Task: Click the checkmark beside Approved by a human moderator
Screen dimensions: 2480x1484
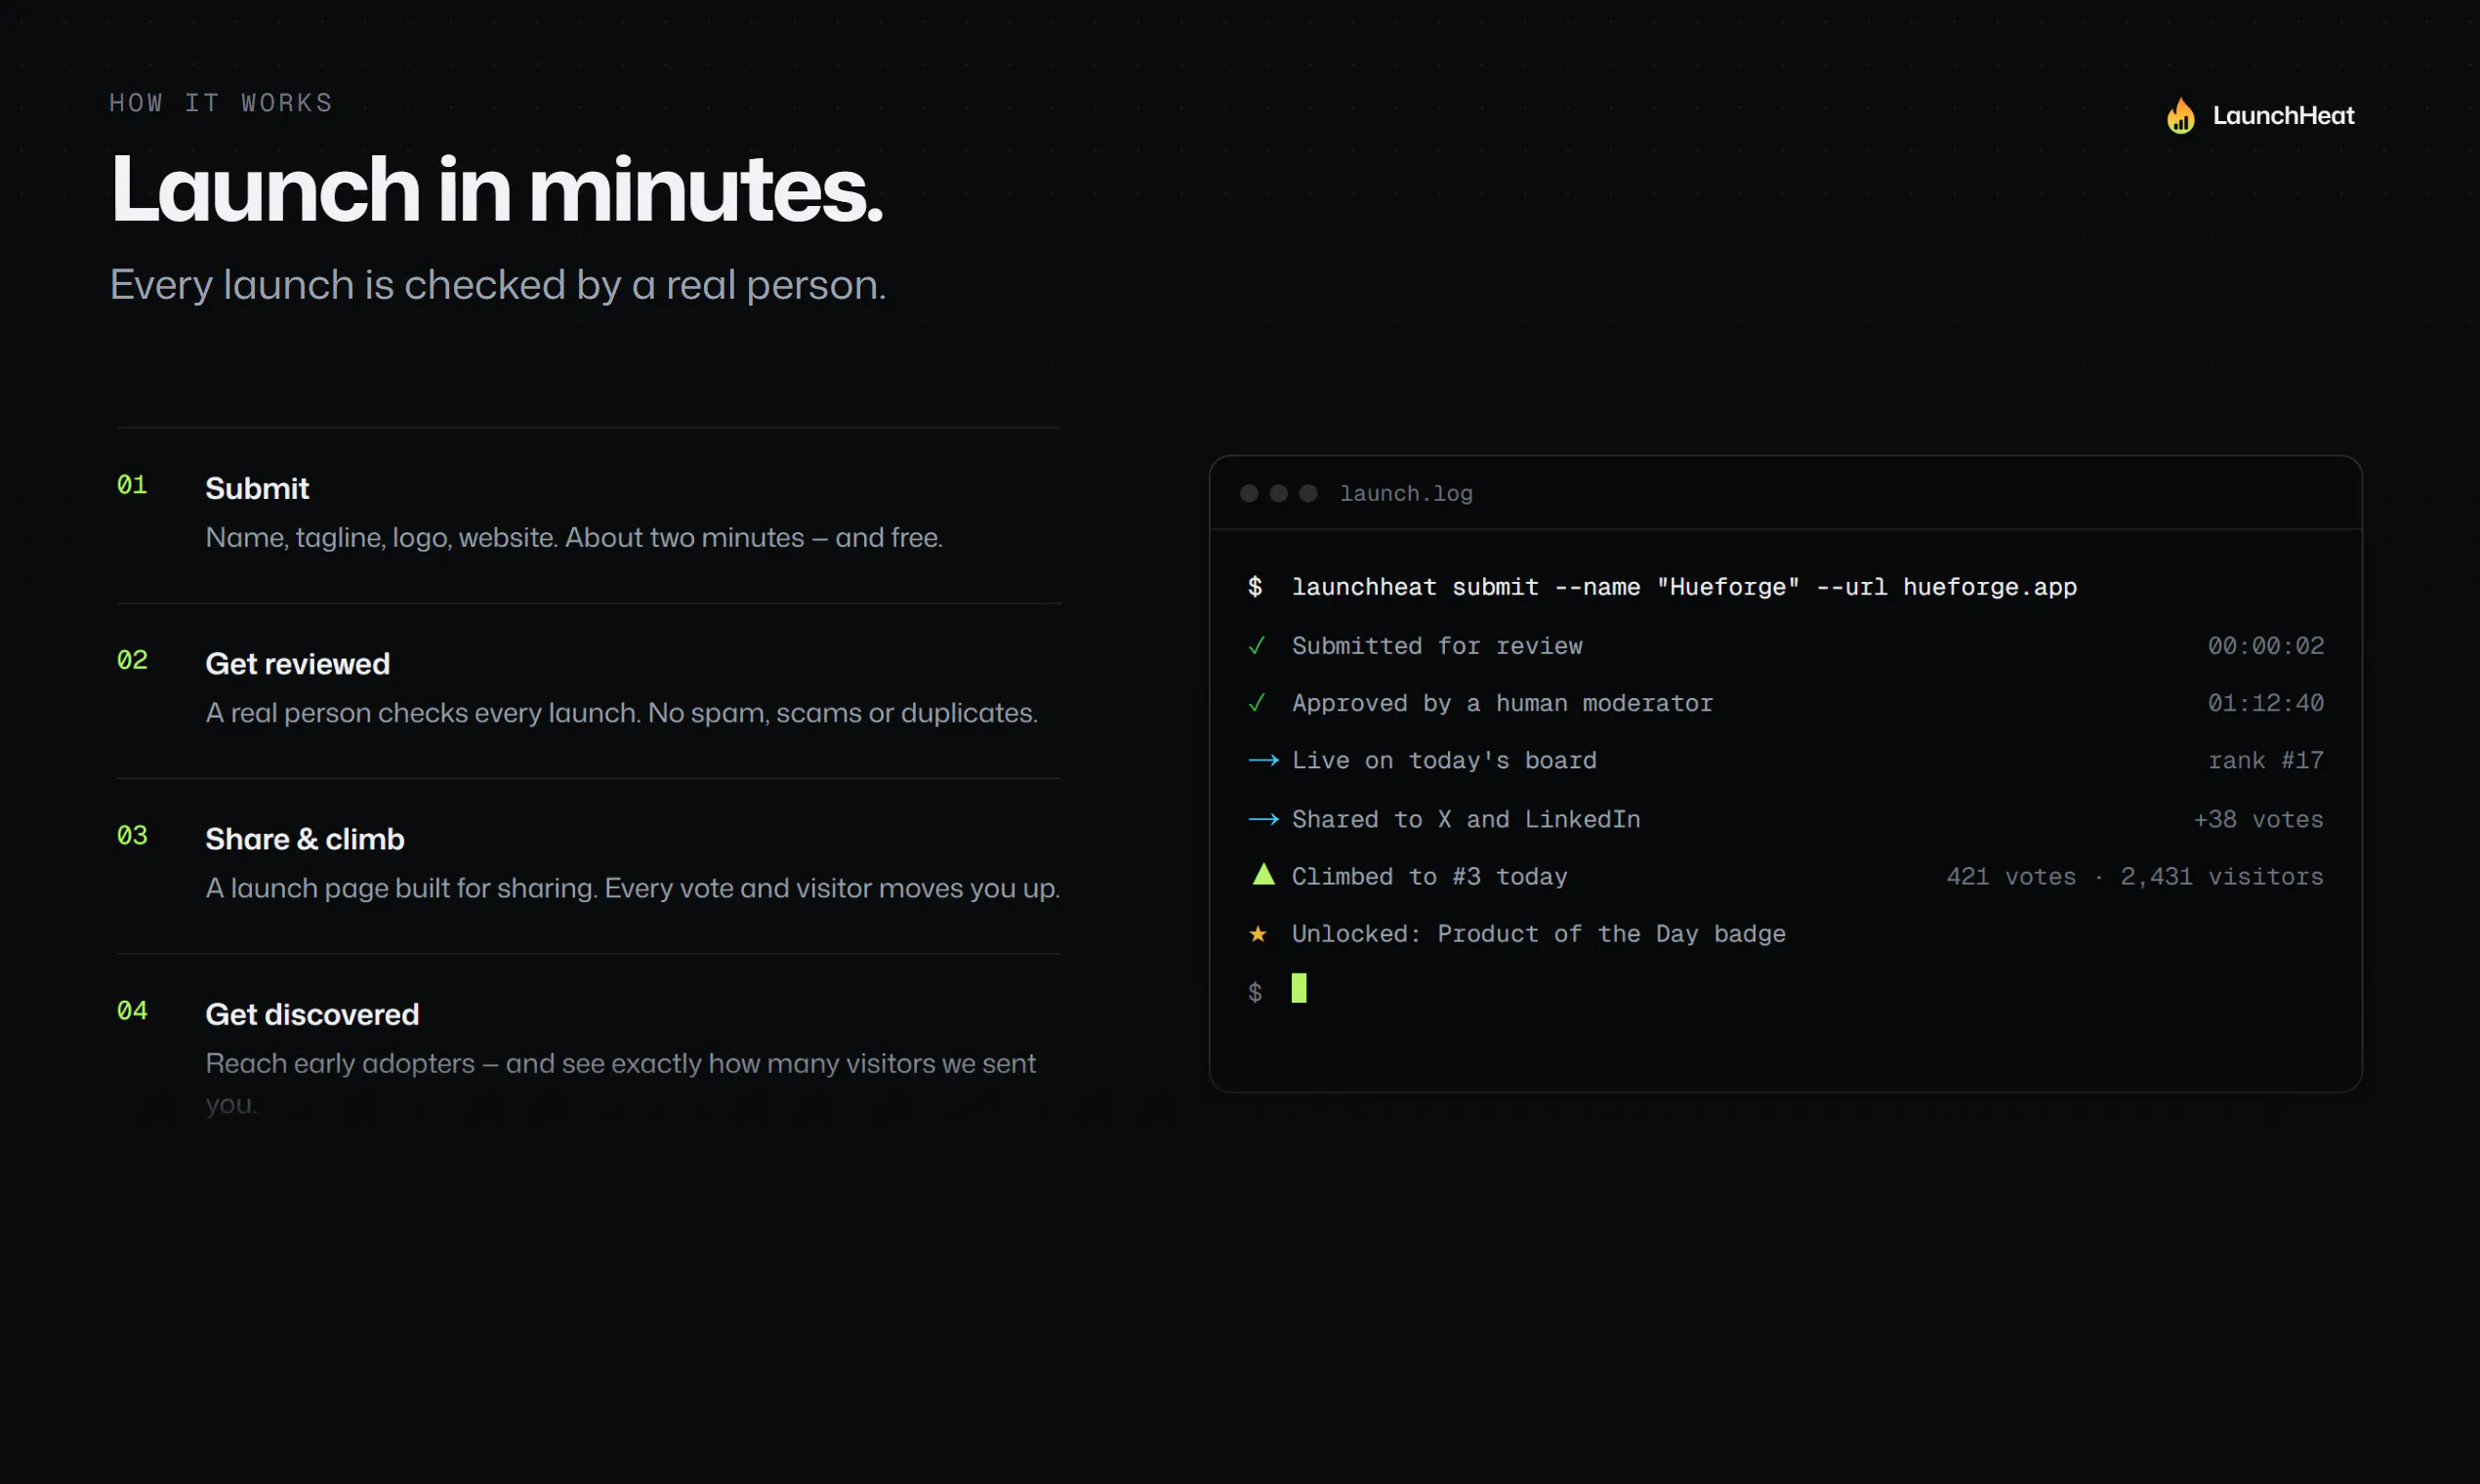Action: (x=1257, y=703)
